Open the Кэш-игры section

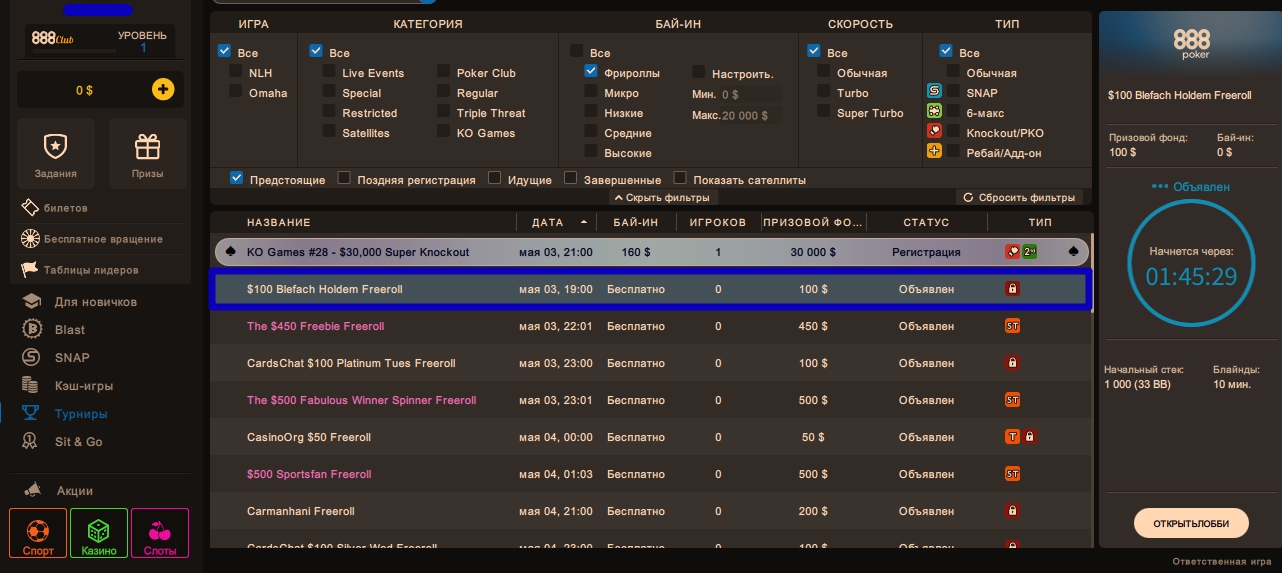[84, 386]
